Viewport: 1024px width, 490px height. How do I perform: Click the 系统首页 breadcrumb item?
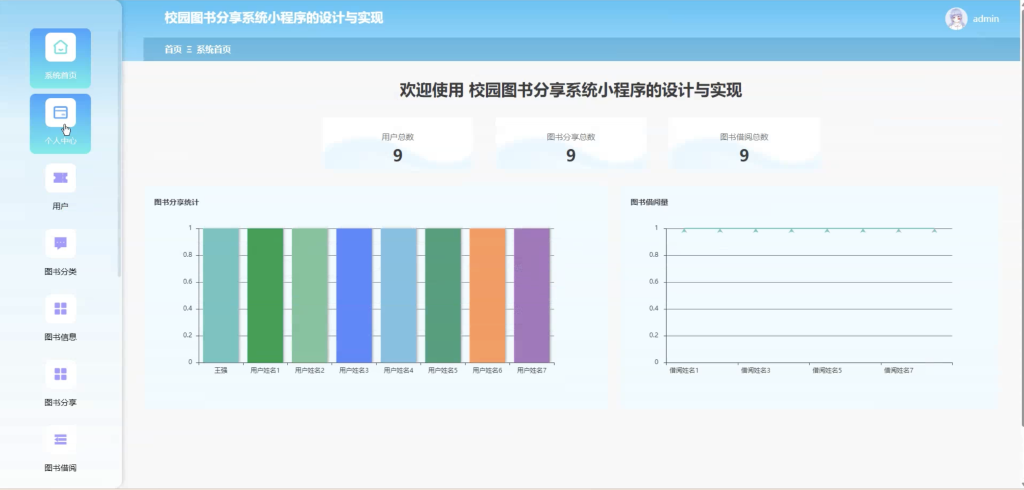click(214, 49)
